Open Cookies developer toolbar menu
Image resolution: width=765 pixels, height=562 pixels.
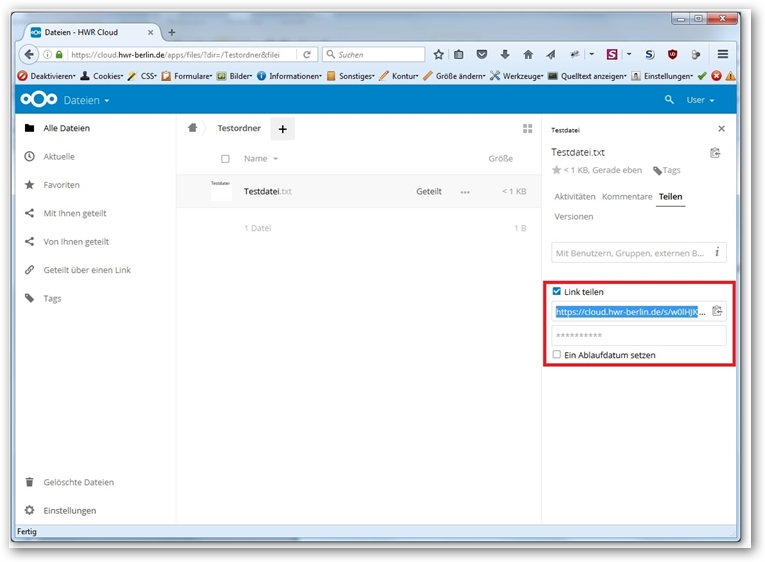102,76
